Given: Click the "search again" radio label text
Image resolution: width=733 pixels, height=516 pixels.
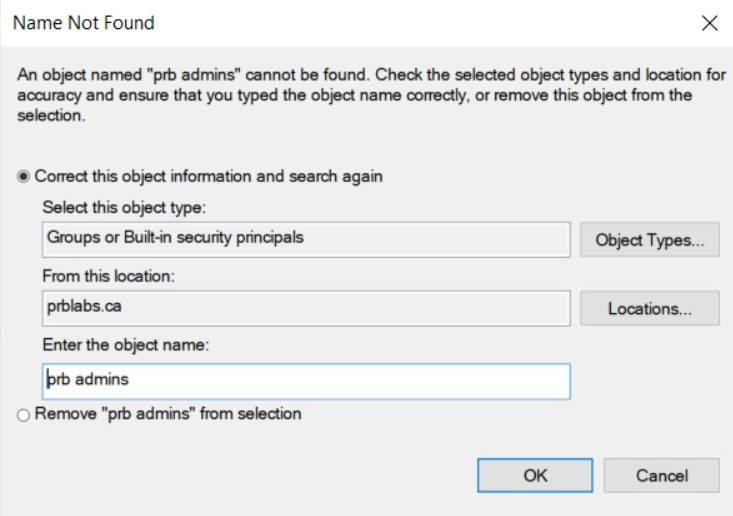Looking at the screenshot, I should pyautogui.click(x=340, y=176).
